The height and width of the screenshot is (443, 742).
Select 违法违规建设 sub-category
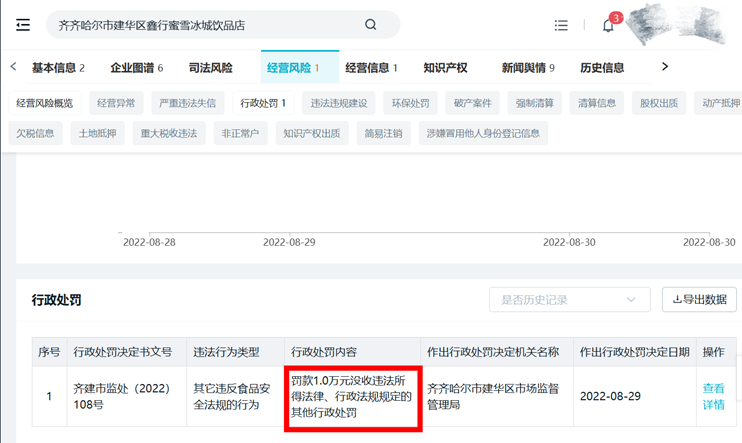[339, 103]
